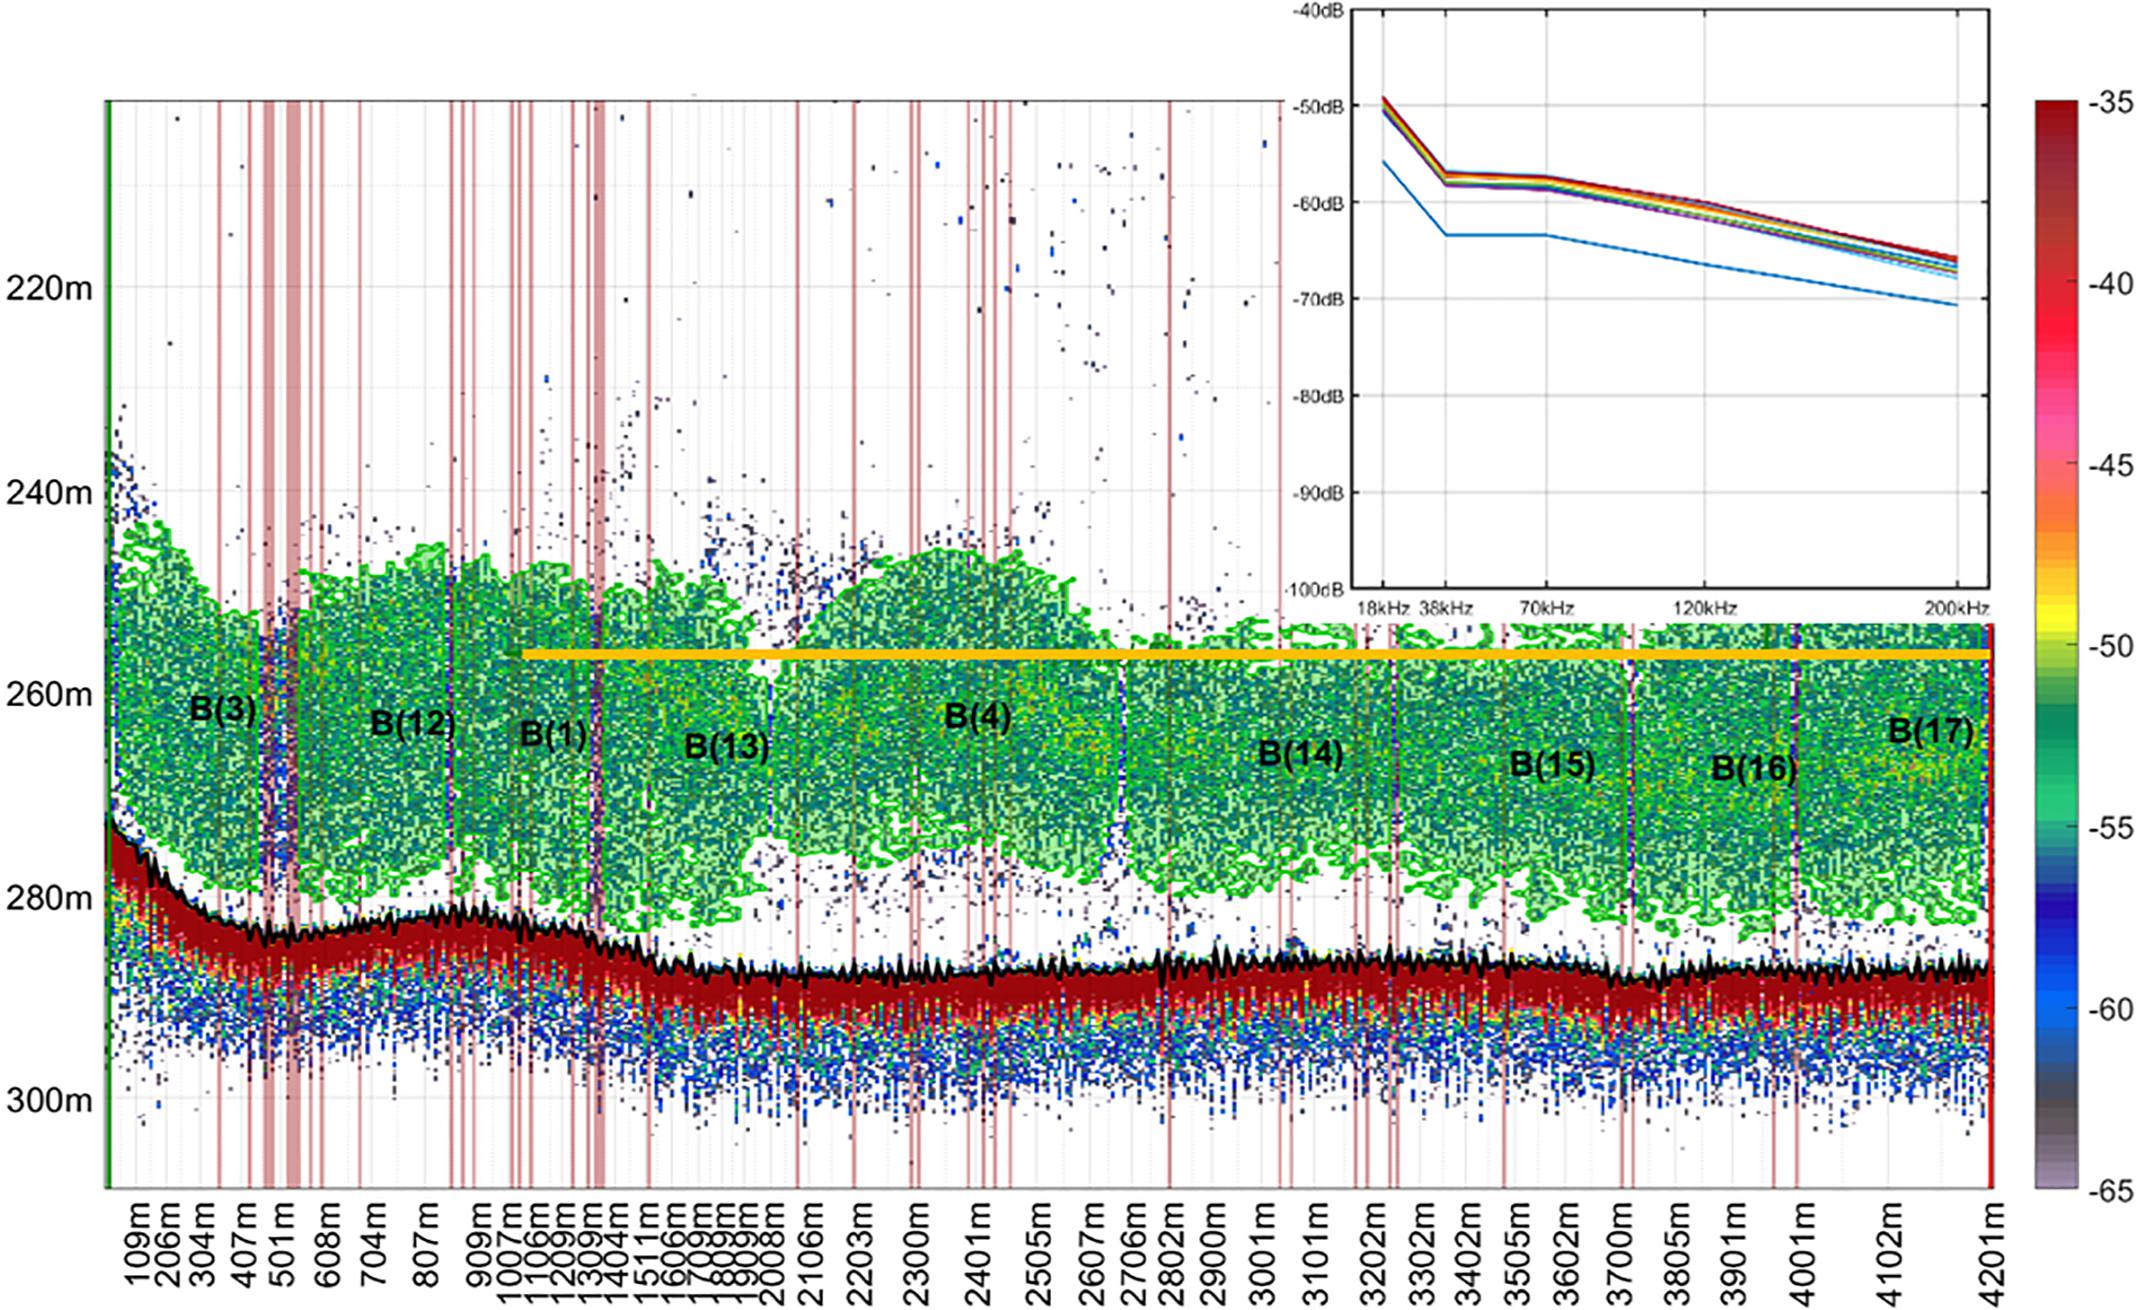Click the -40dB label on frequency plot
This screenshot has height=1310, width=2140.
pos(1320,10)
